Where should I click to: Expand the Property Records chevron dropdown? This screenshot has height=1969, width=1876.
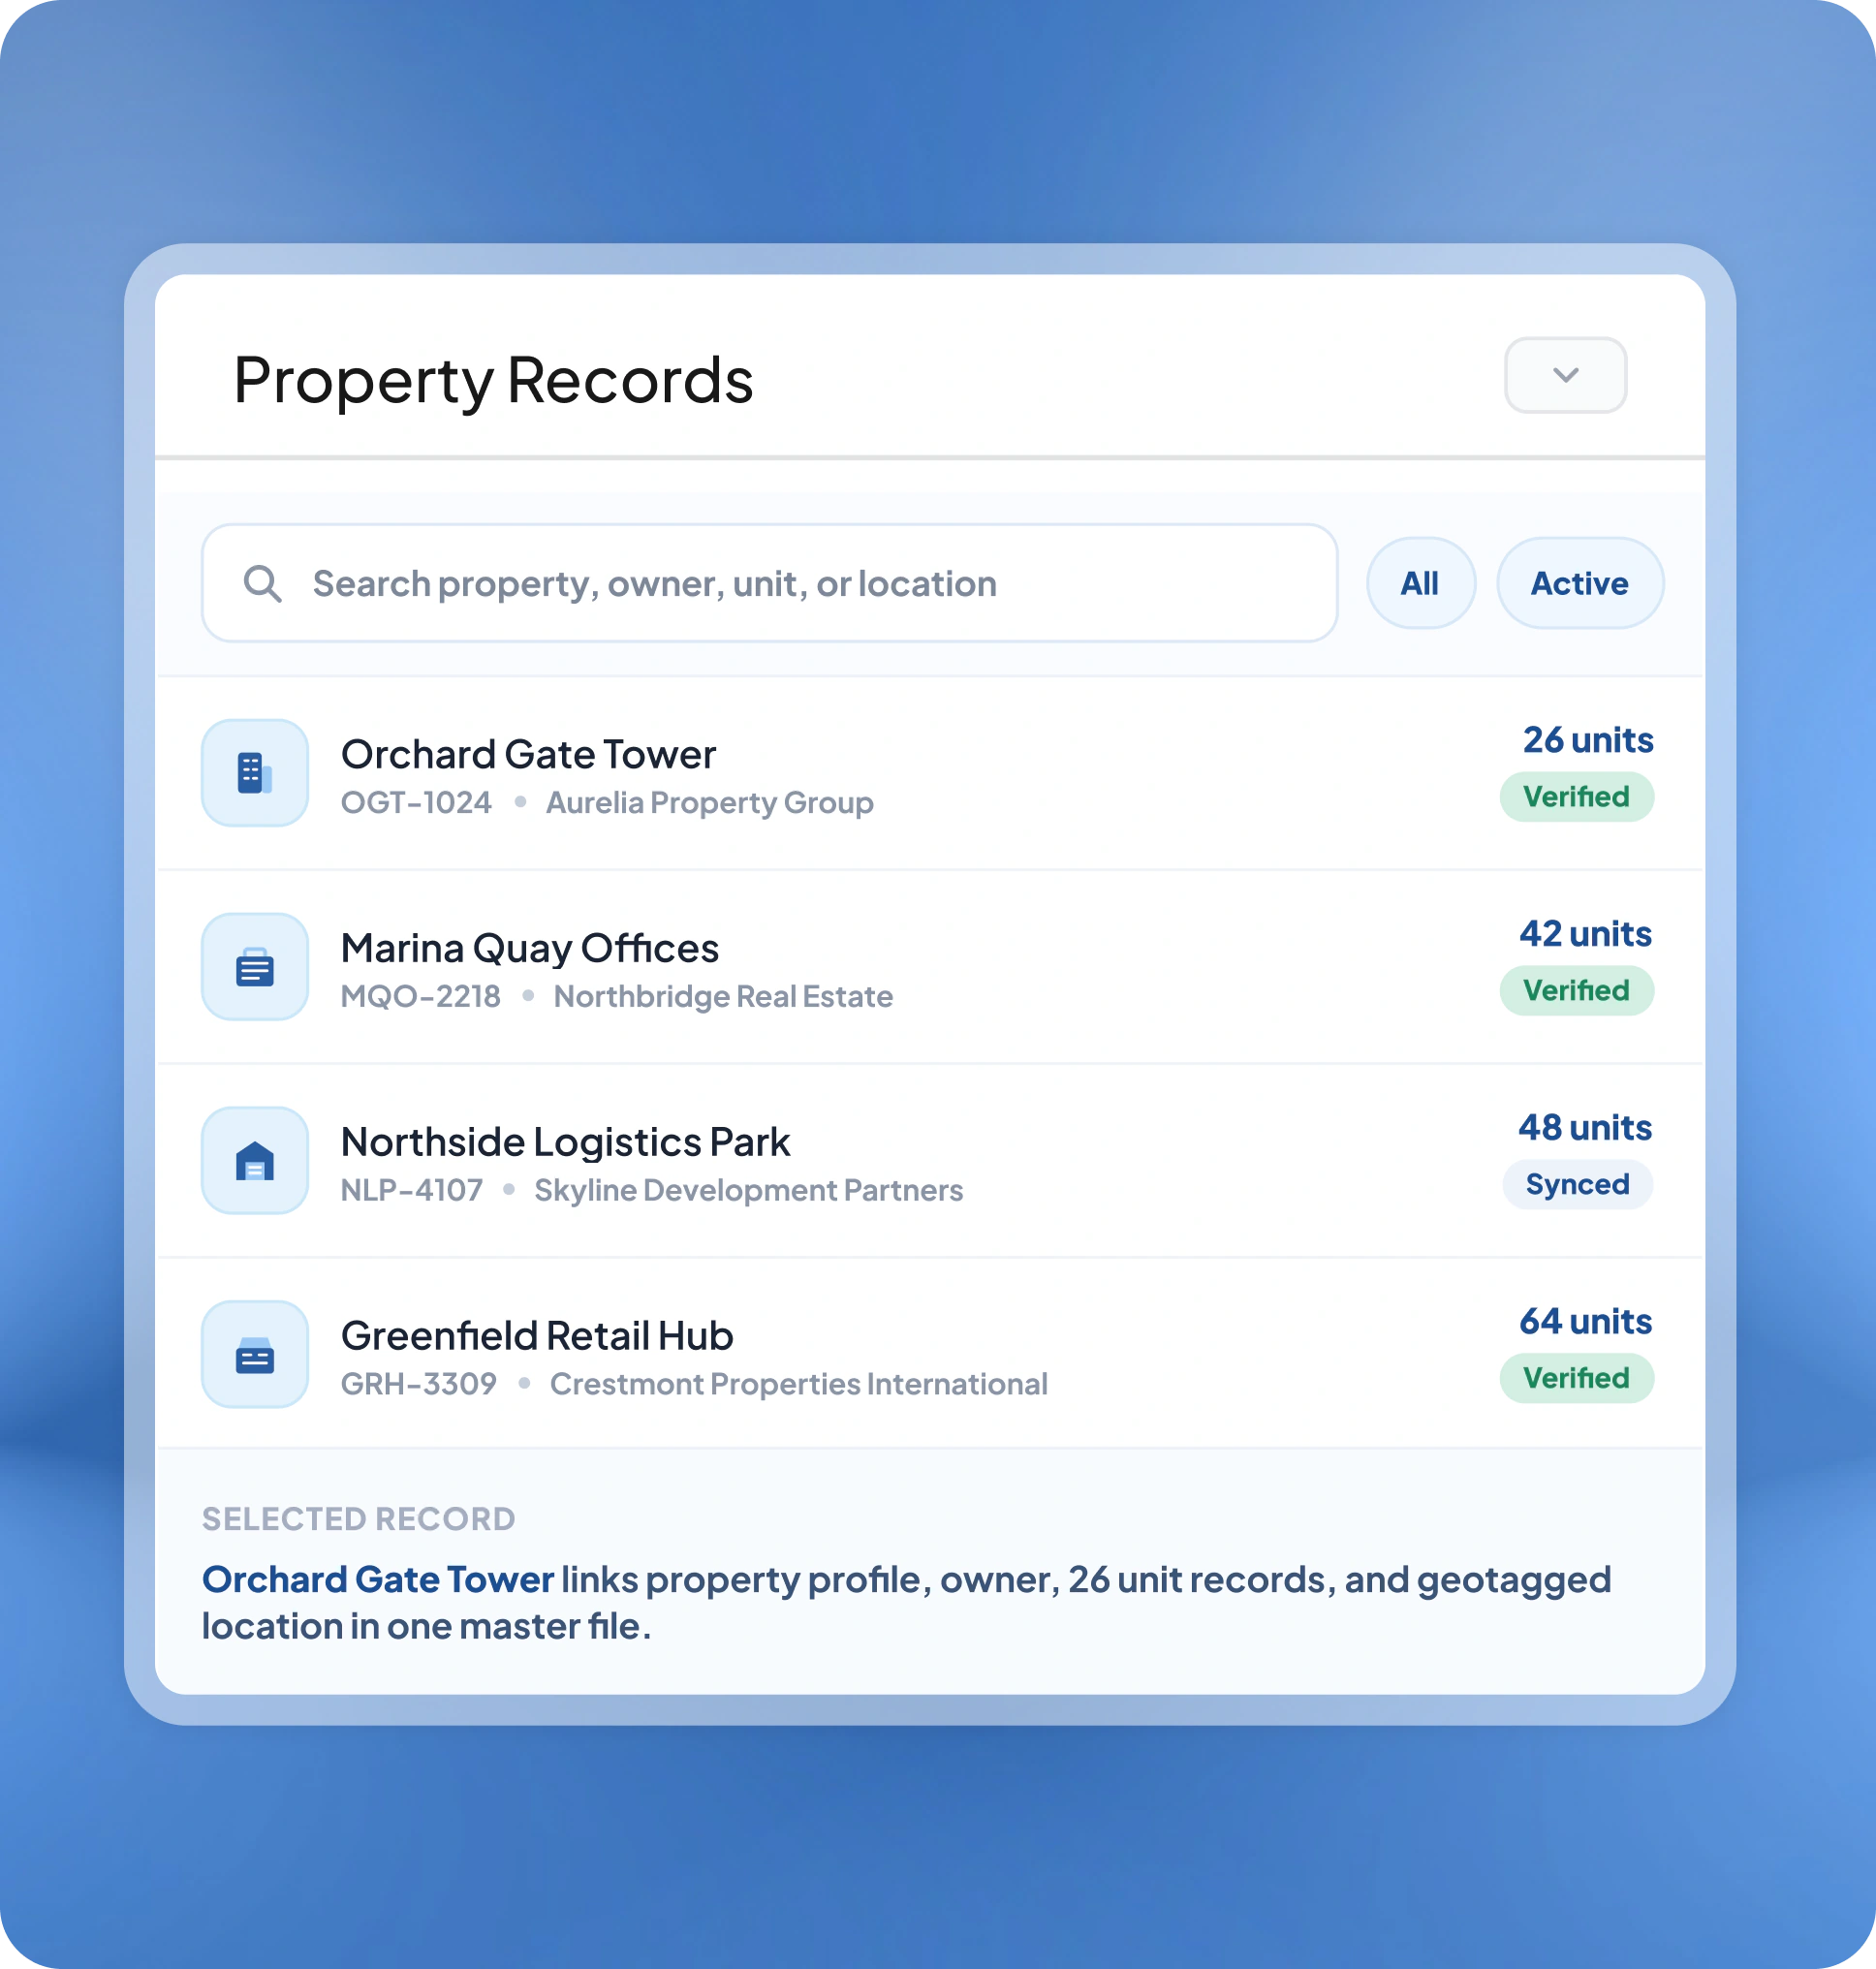click(1565, 375)
